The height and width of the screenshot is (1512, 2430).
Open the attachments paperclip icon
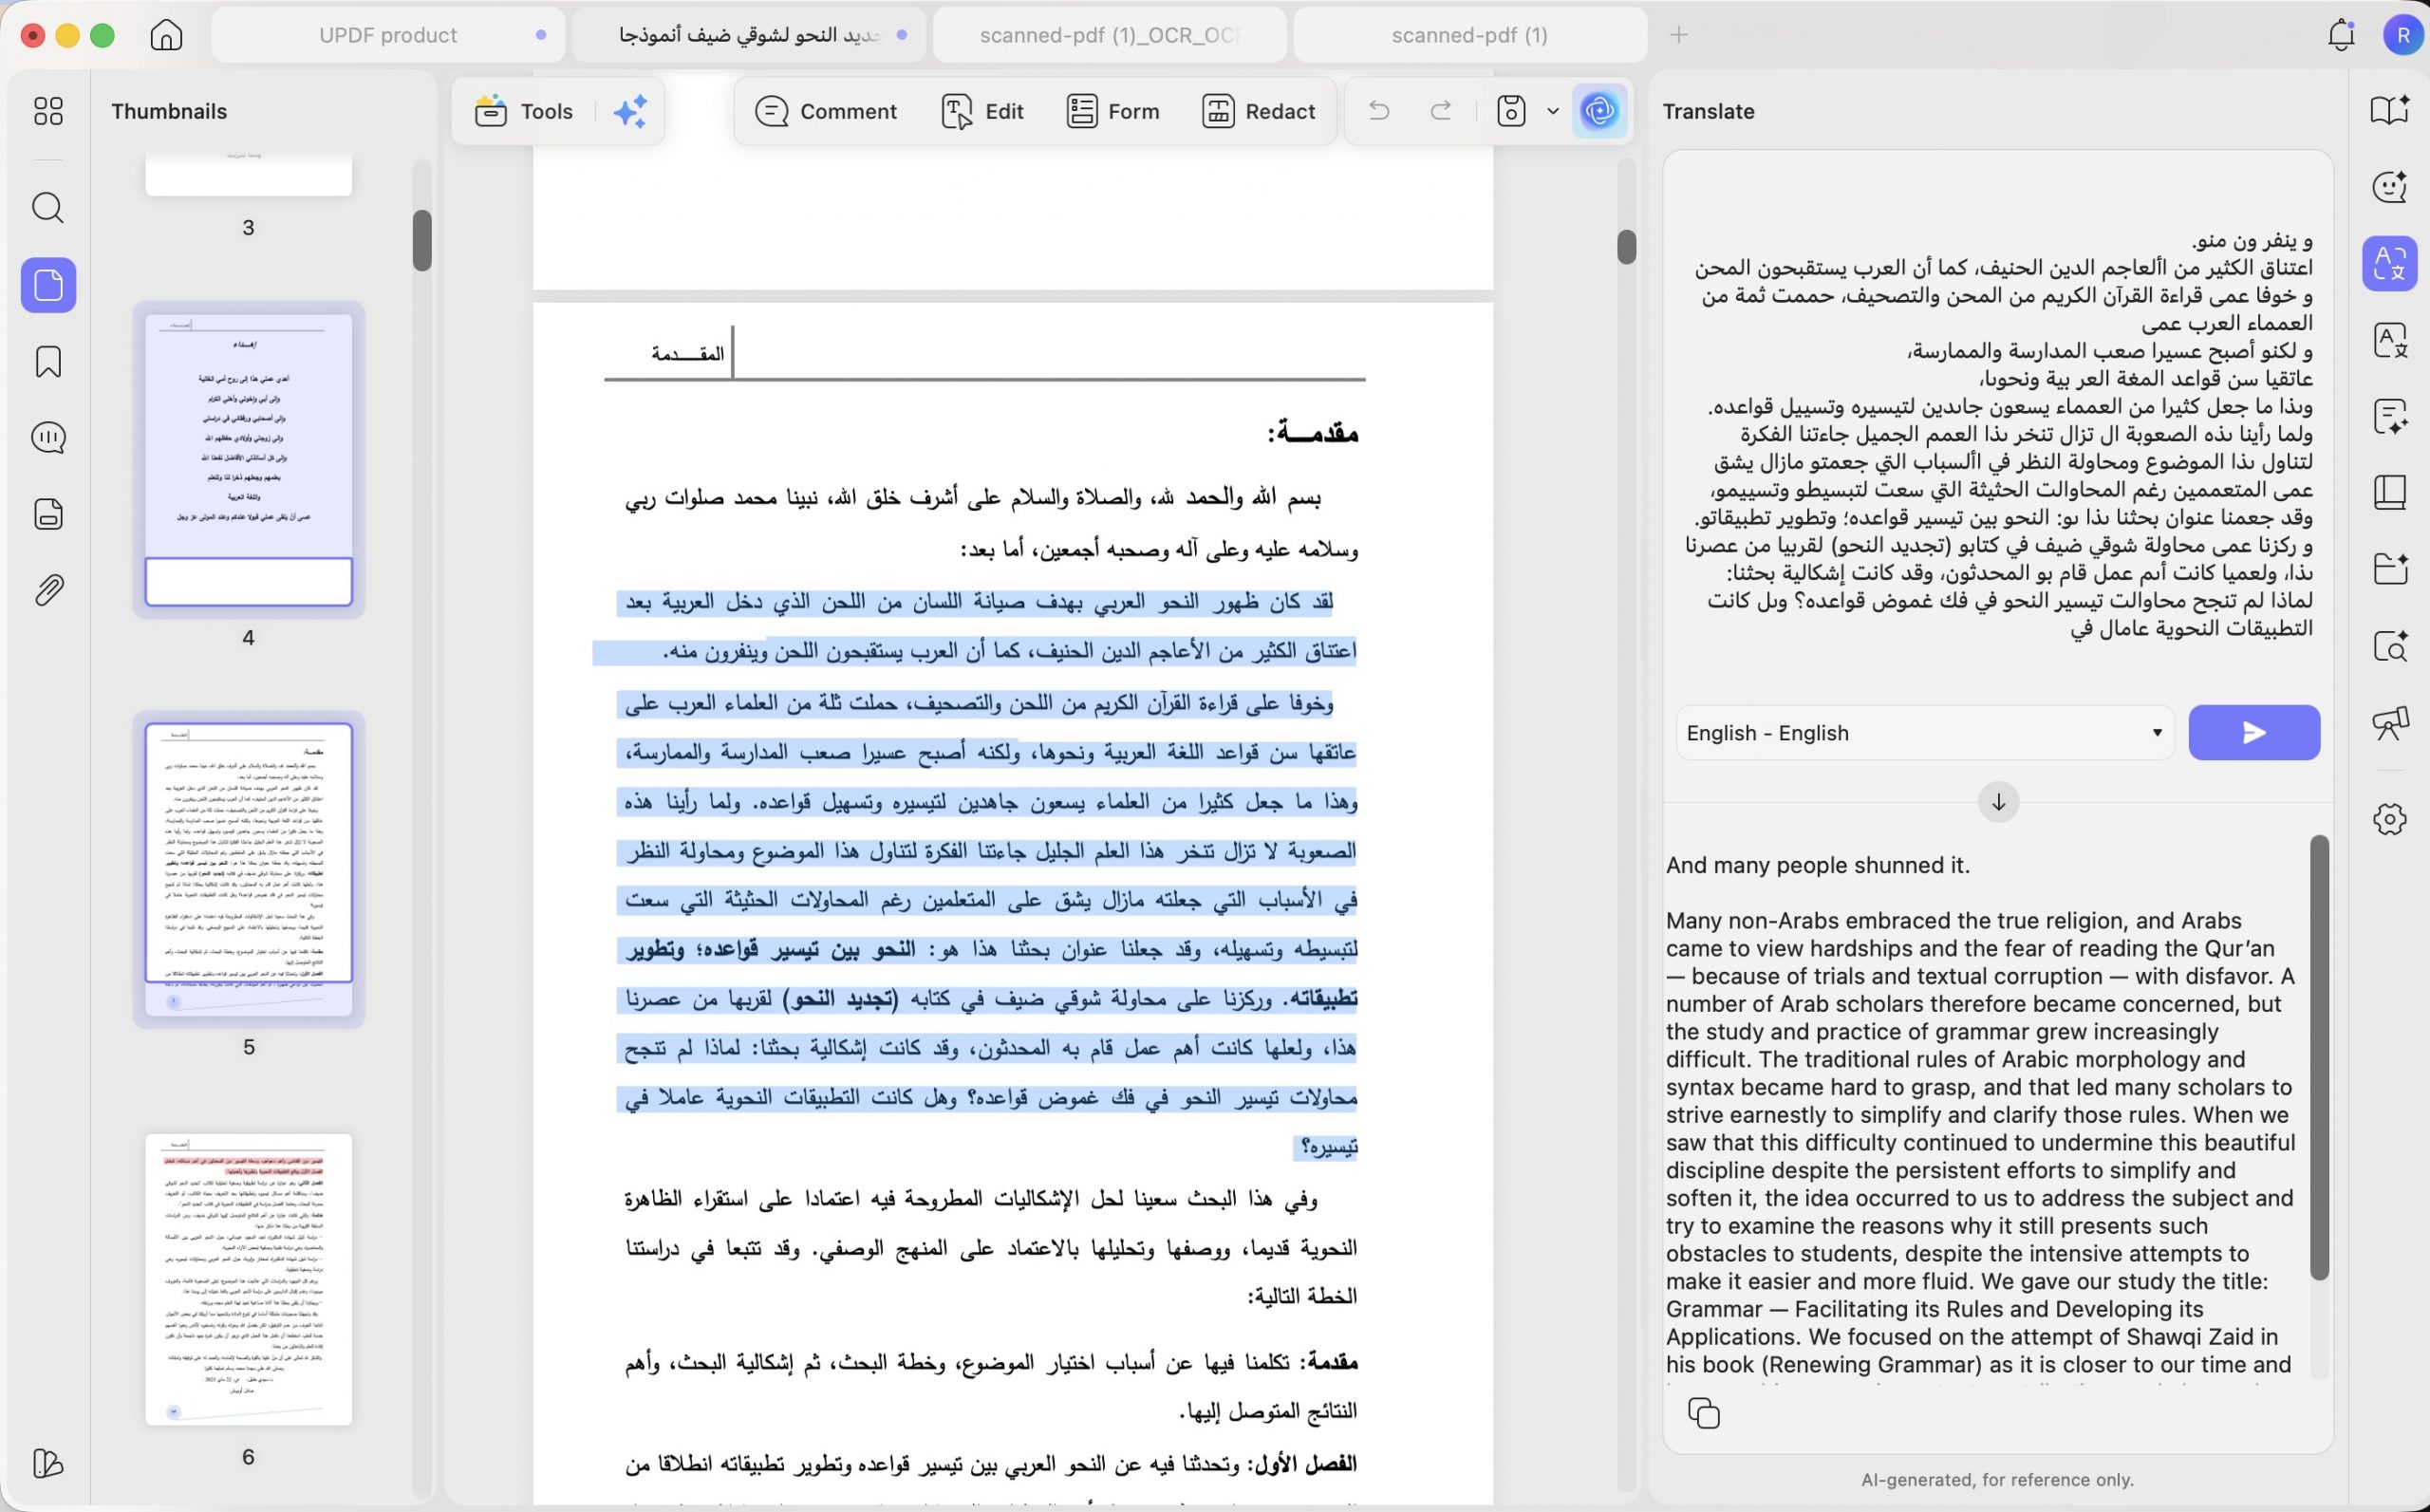click(x=48, y=590)
